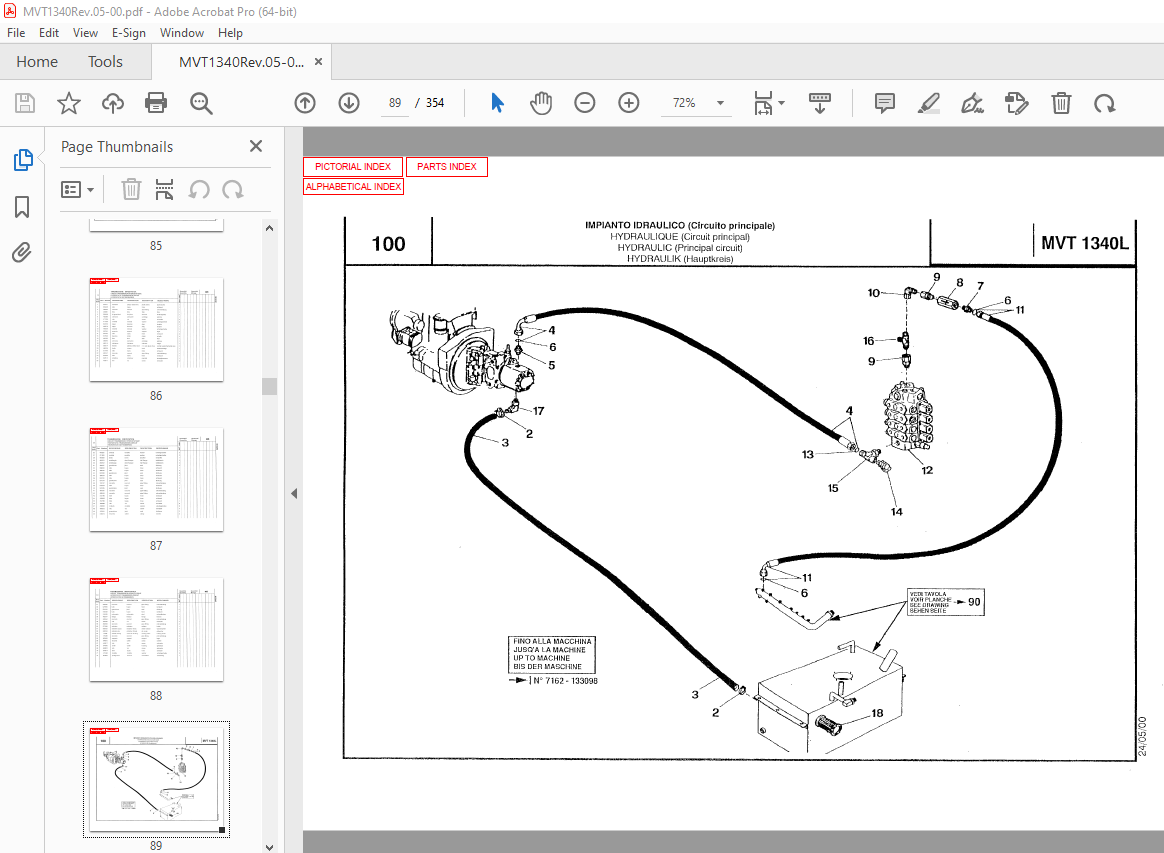Open the fit page options dropdown
Image resolution: width=1164 pixels, height=853 pixels.
click(x=768, y=103)
